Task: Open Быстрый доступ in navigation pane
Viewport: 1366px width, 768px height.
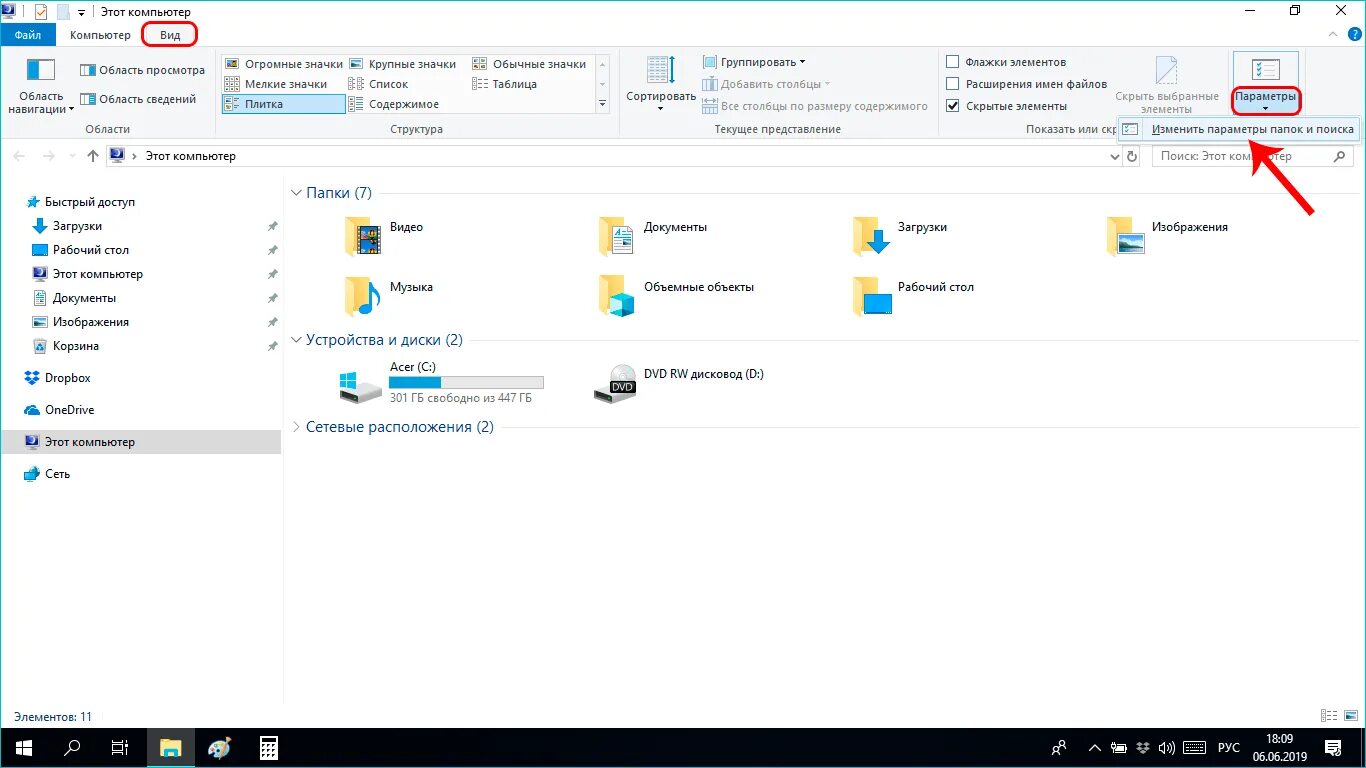Action: (81, 202)
